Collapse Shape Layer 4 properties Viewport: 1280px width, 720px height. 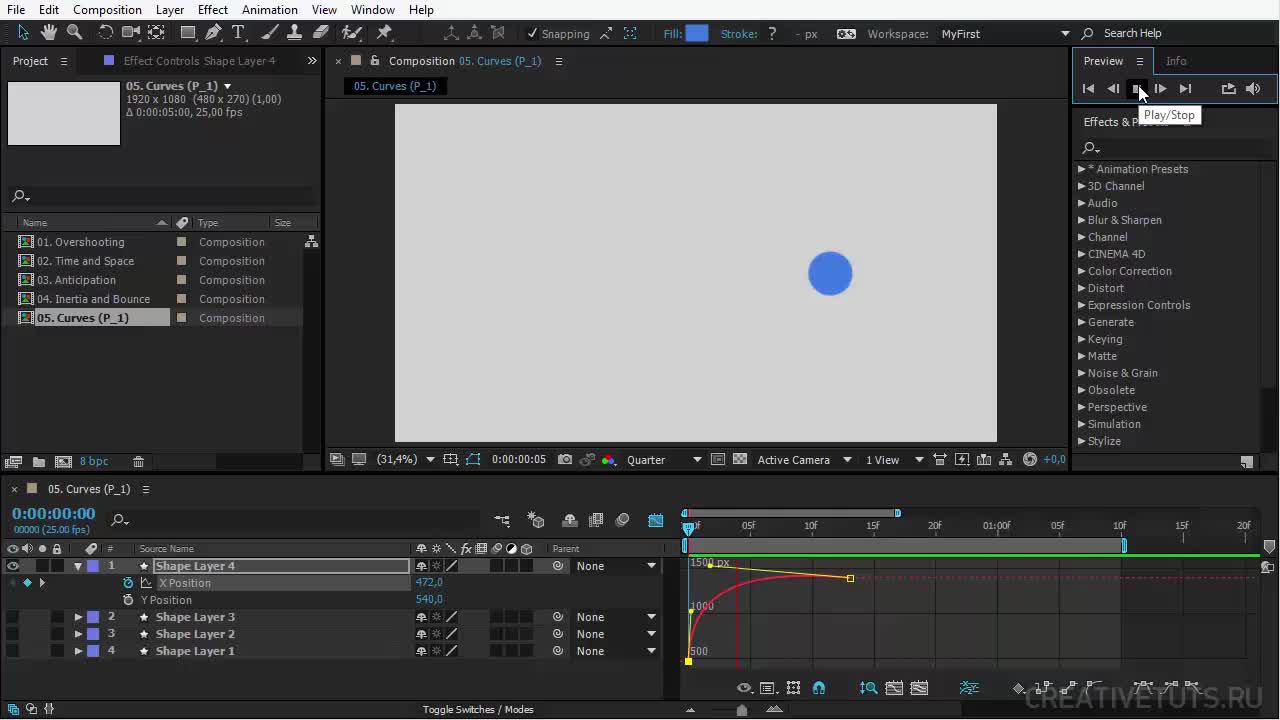click(x=78, y=566)
